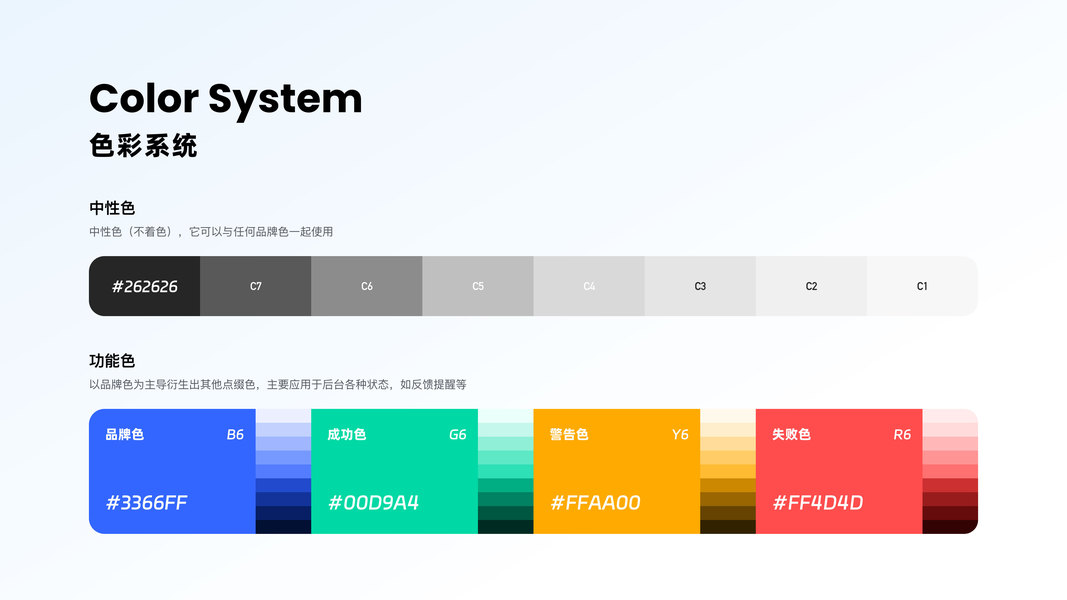This screenshot has width=1067, height=600.
Task: Click the "中性色" section heading
Action: 112,207
